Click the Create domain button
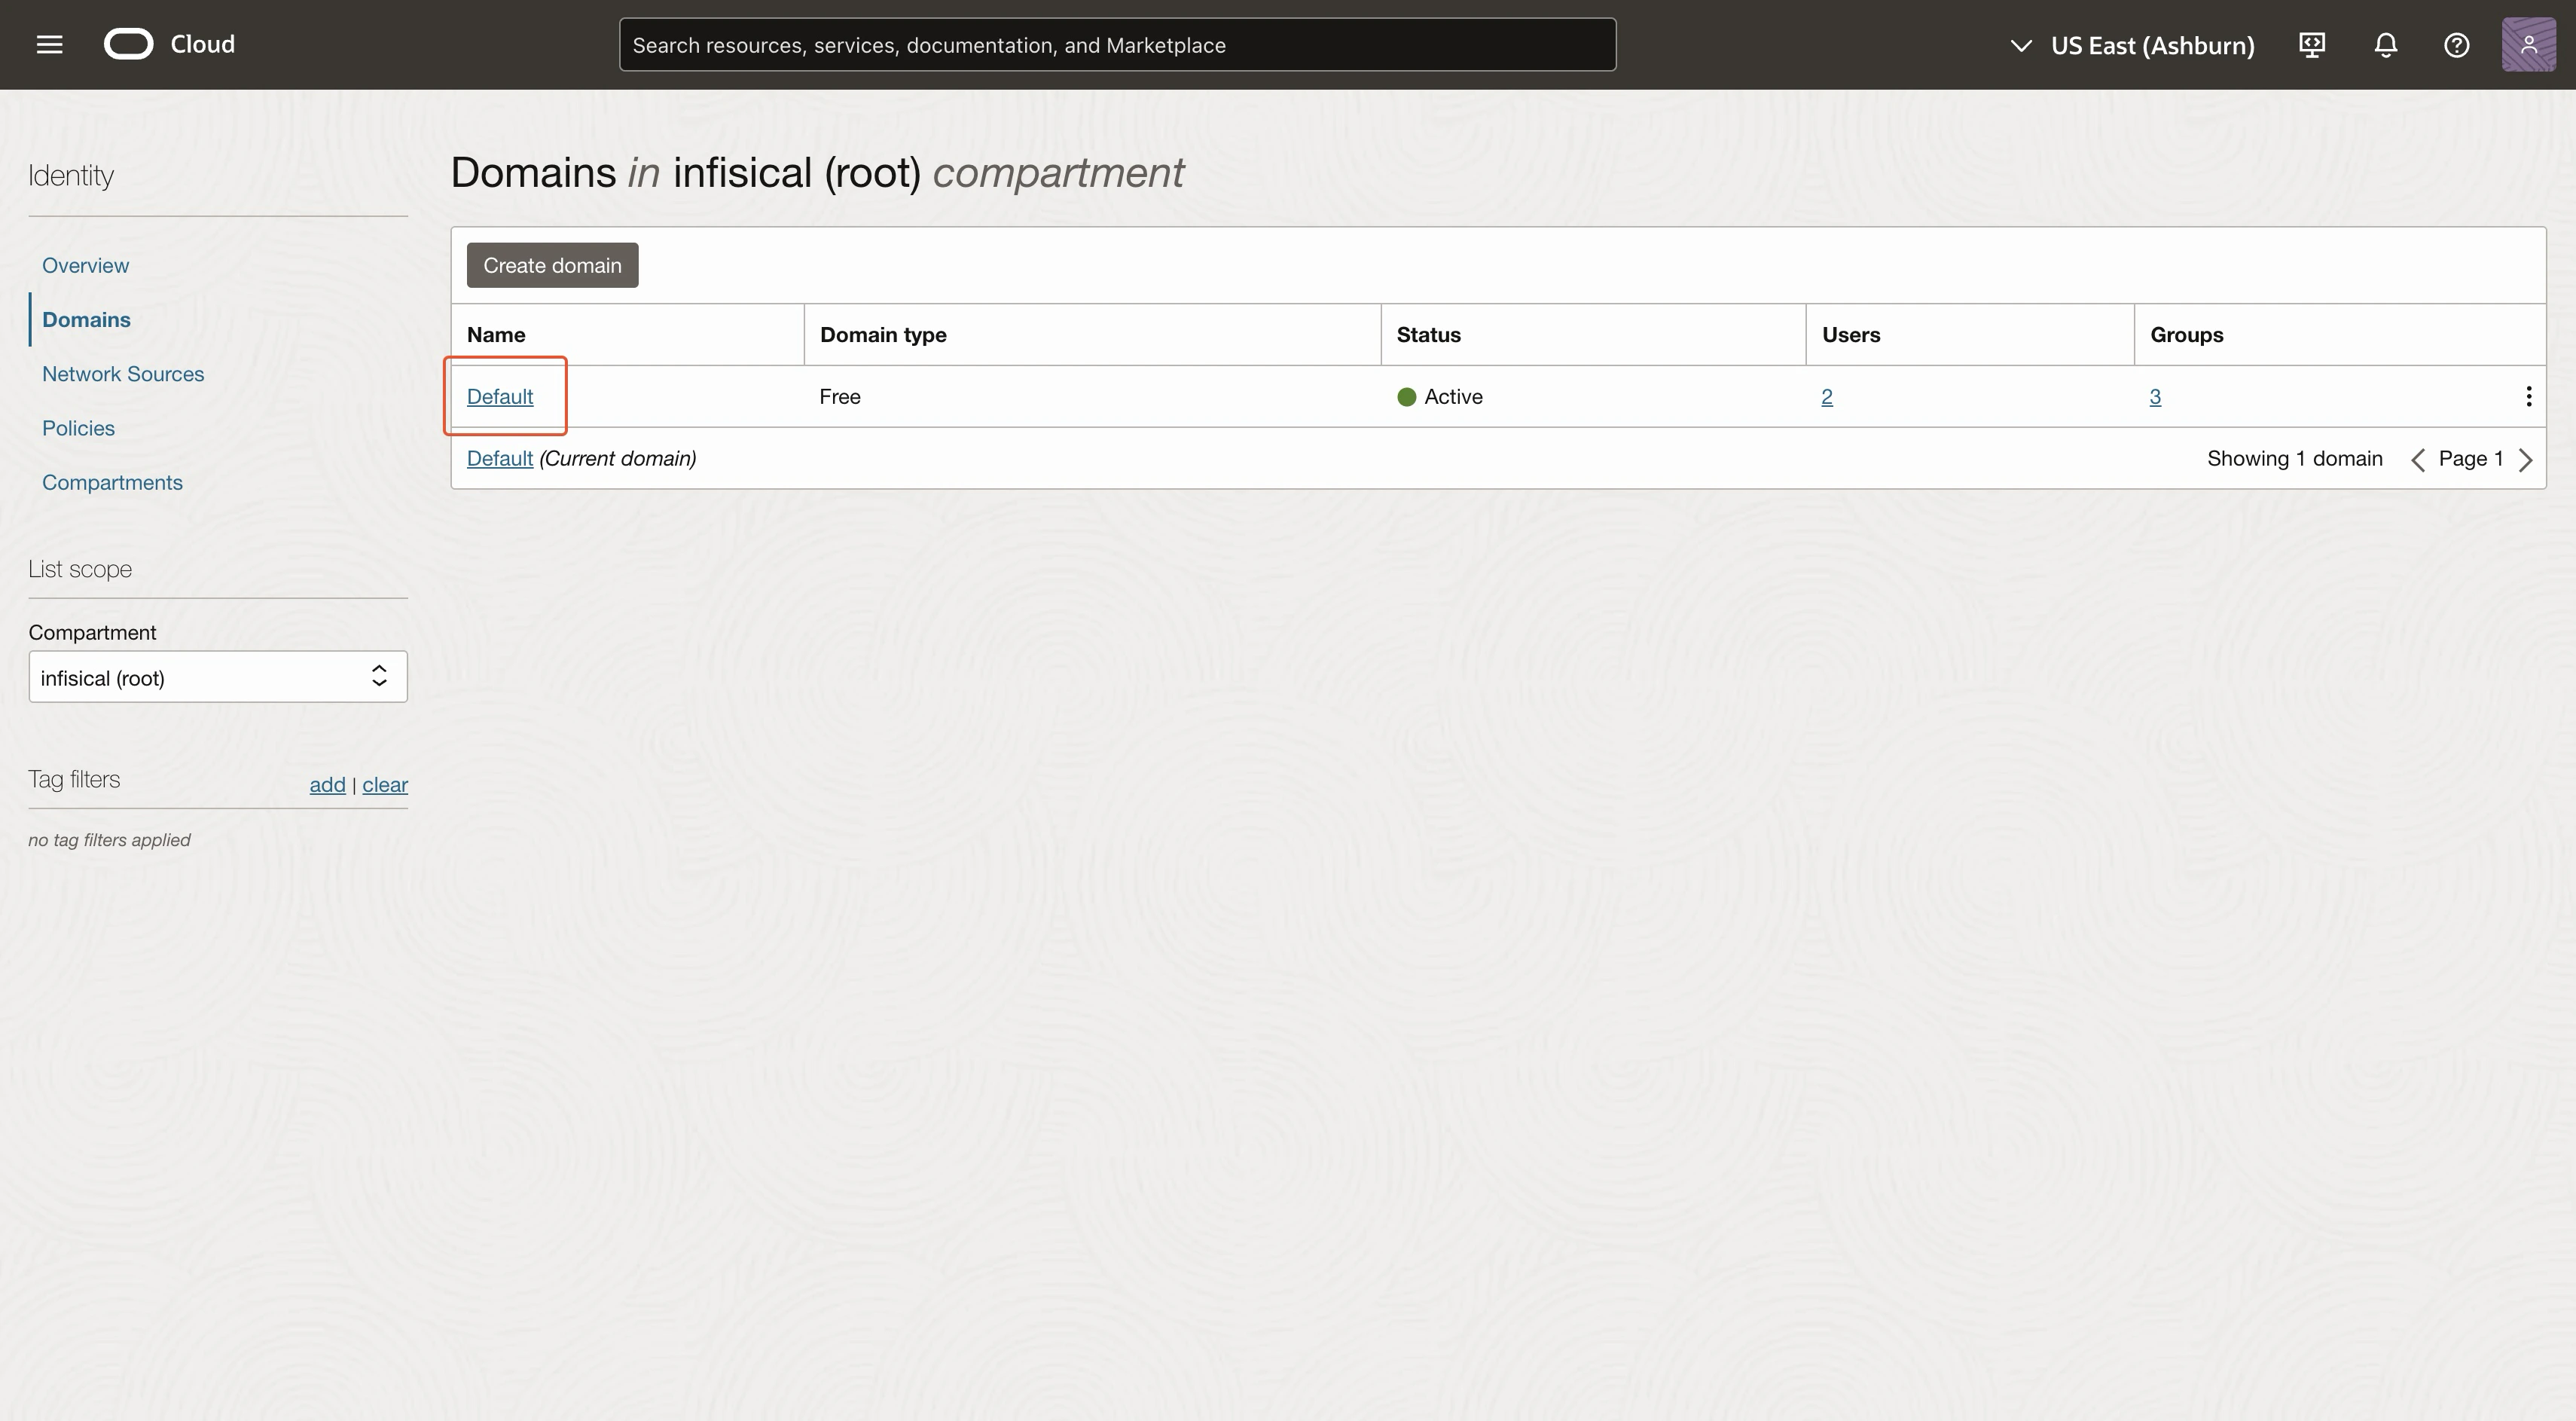Screen dimensions: 2576x1421 tap(552, 265)
